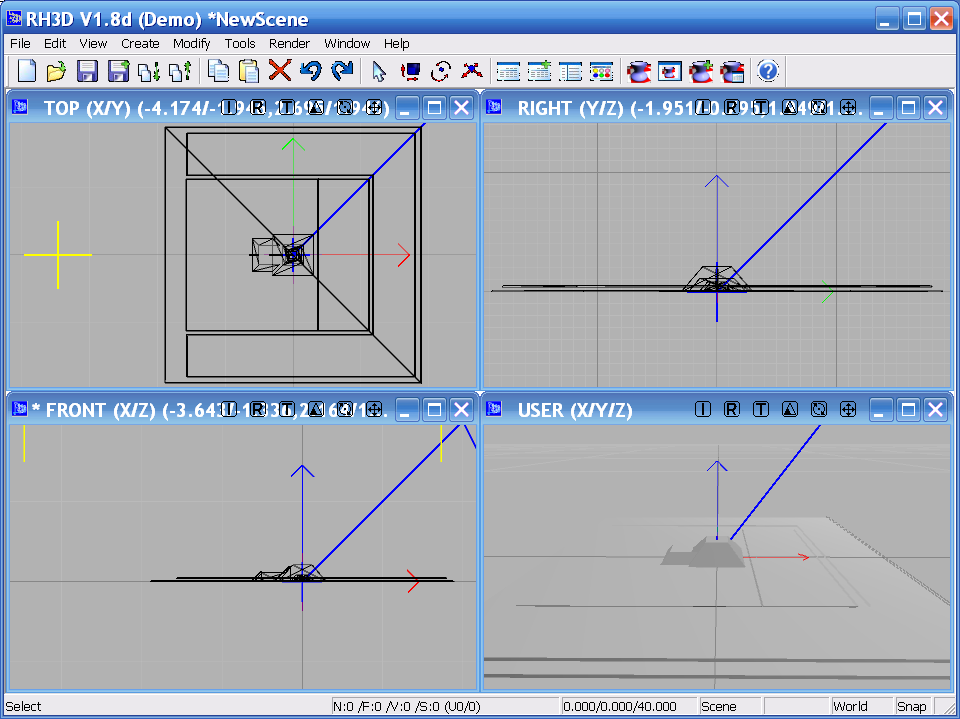Click the I button in USER viewport
960x719 pixels.
tap(703, 409)
